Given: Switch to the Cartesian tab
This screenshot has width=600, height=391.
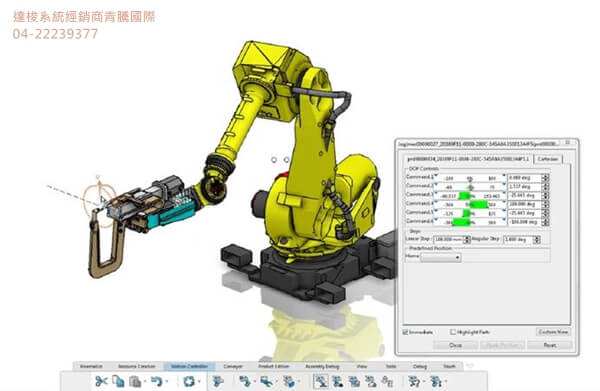Looking at the screenshot, I should click(x=548, y=159).
